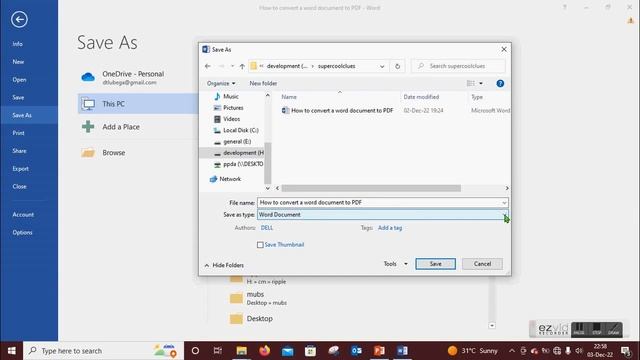Select Network in navigation pane
Screen dimensions: 640x360
tap(230, 179)
